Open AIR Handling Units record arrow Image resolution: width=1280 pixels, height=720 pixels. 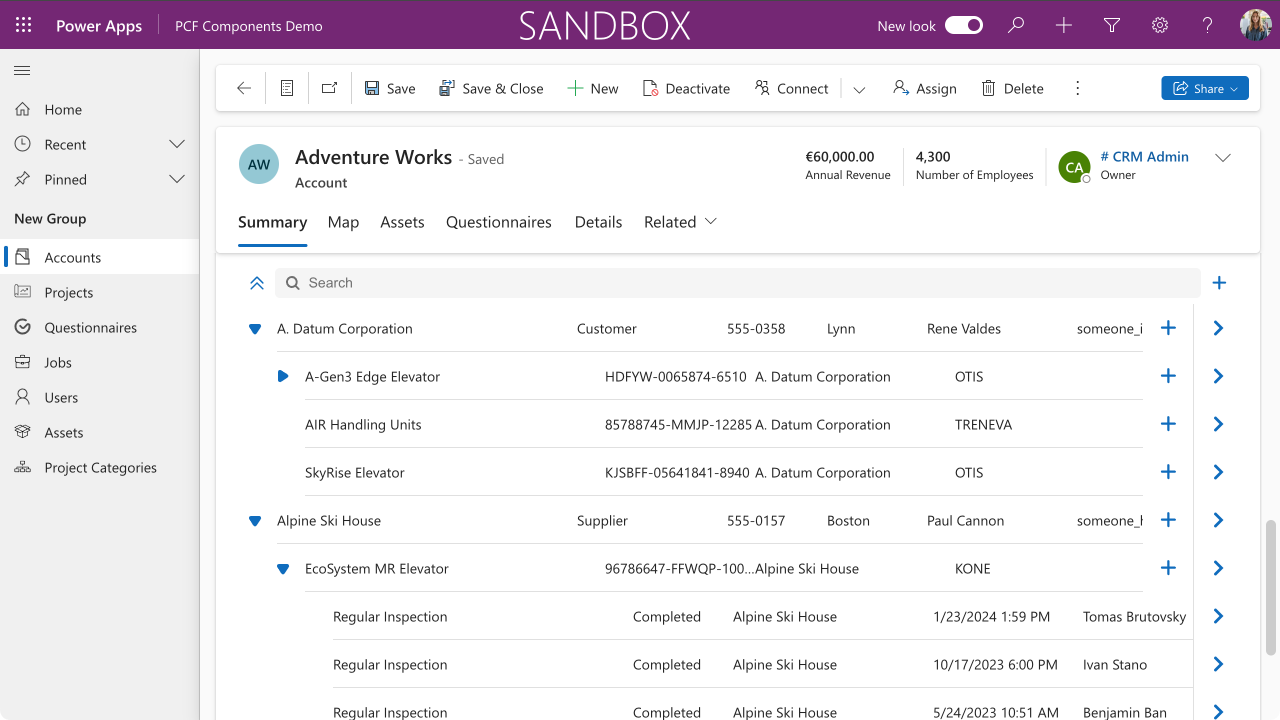click(x=1218, y=424)
